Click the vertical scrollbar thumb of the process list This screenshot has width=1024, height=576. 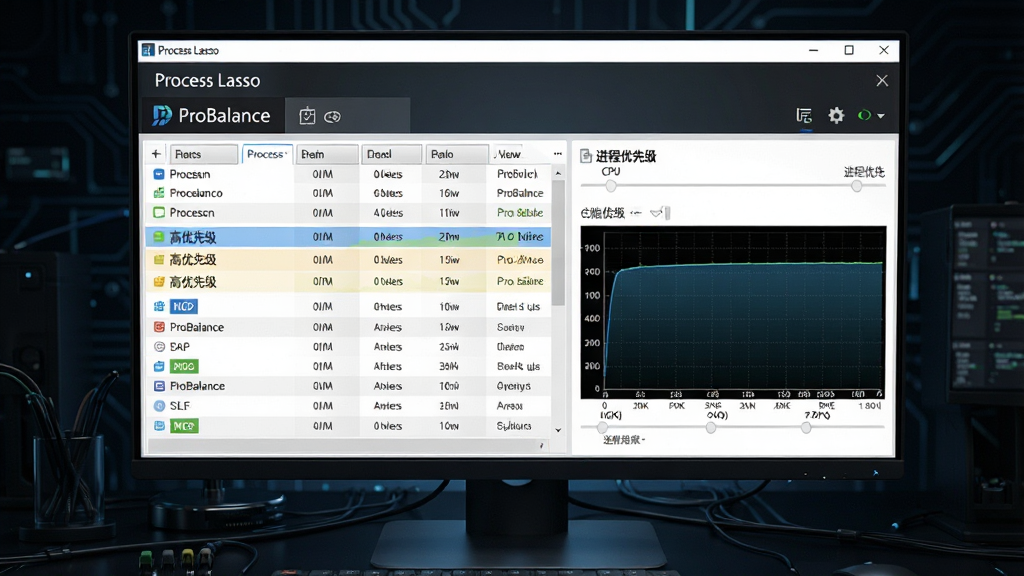(558, 242)
